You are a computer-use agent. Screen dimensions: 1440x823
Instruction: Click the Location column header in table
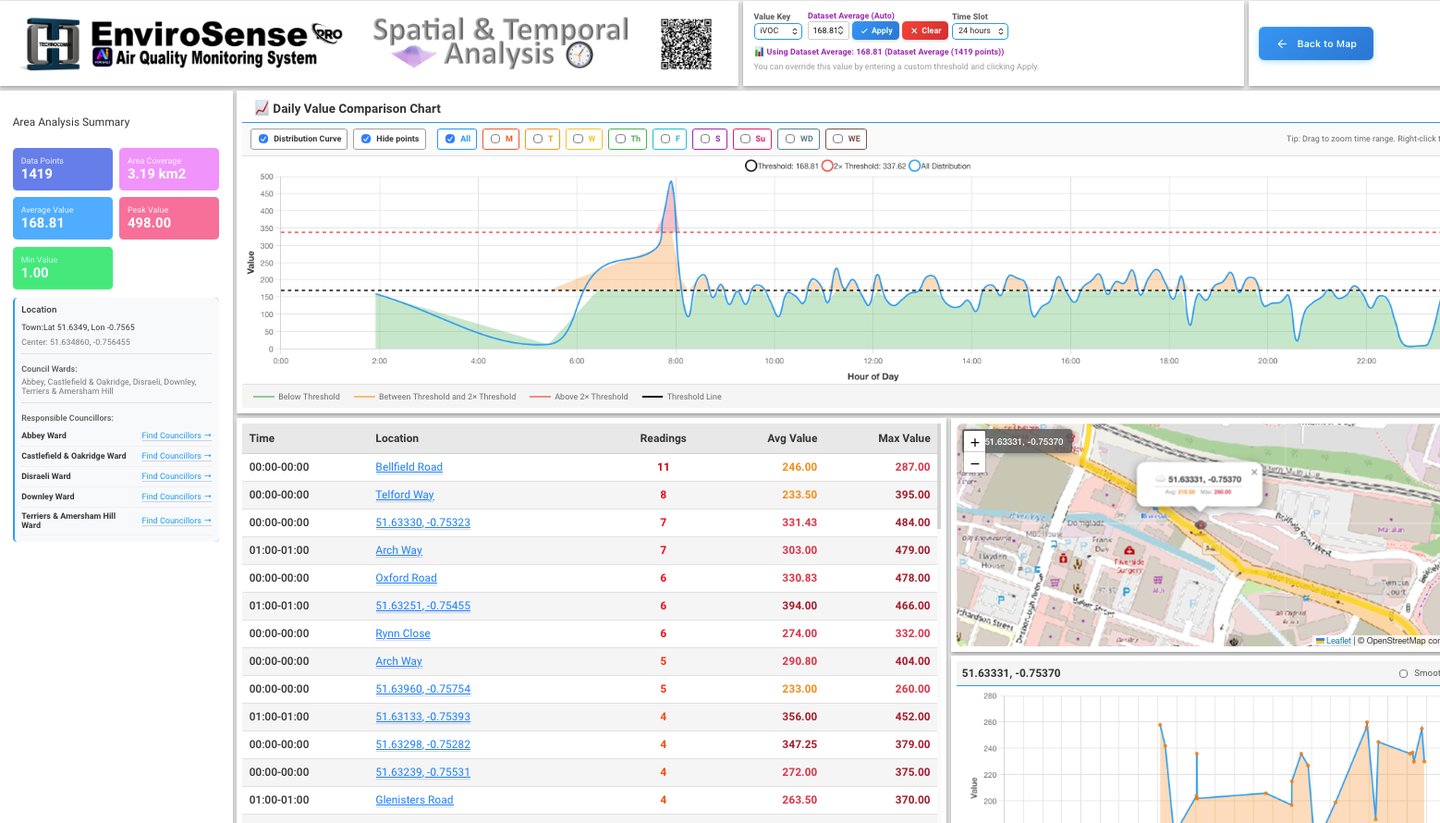[397, 438]
